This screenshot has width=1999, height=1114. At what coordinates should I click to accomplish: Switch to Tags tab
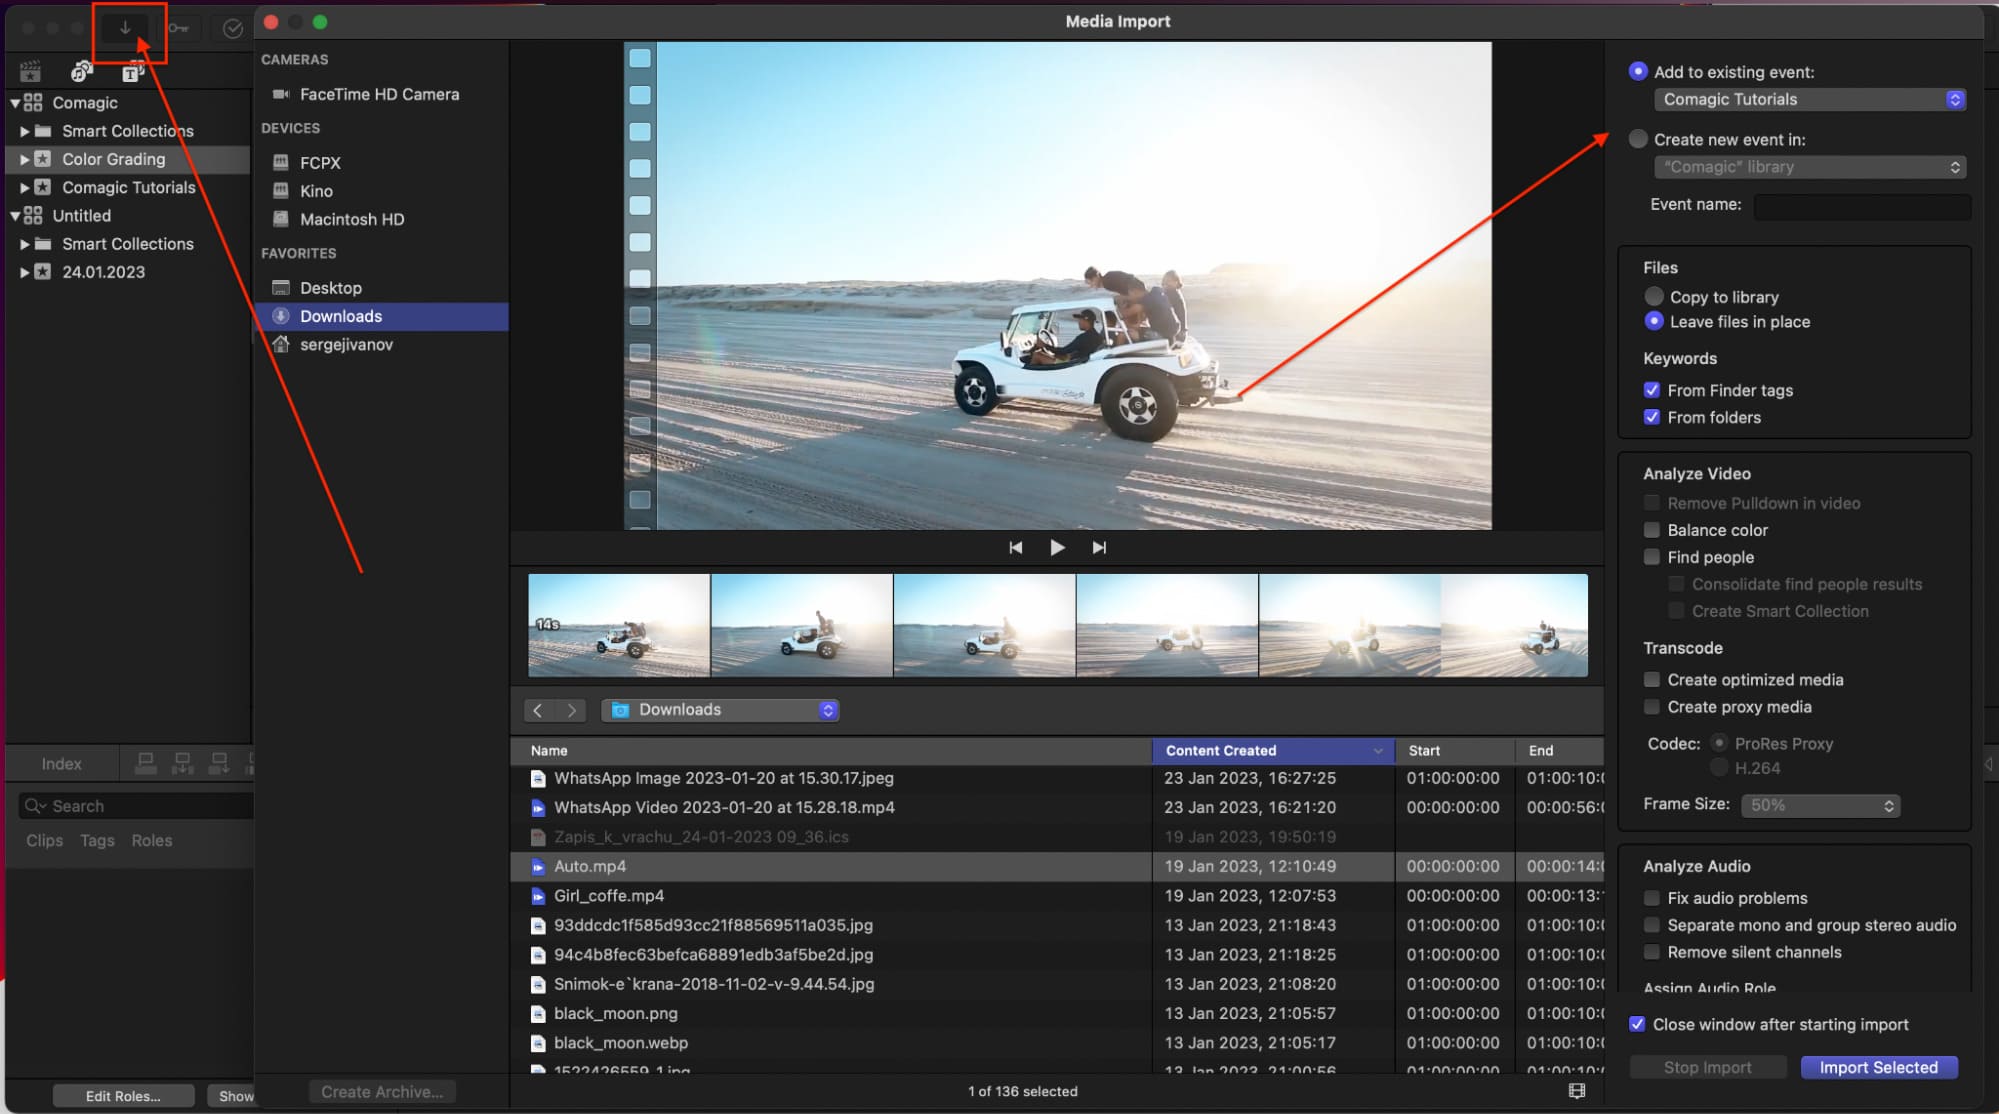[x=97, y=841]
